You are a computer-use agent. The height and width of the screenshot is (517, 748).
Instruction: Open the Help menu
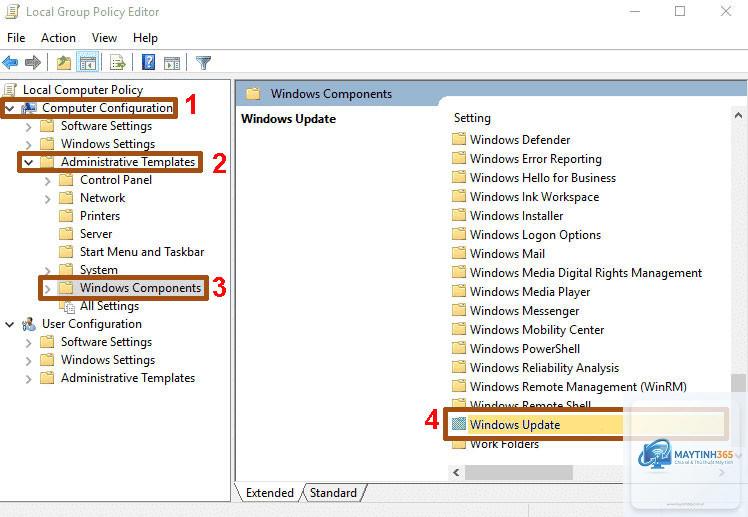(145, 38)
